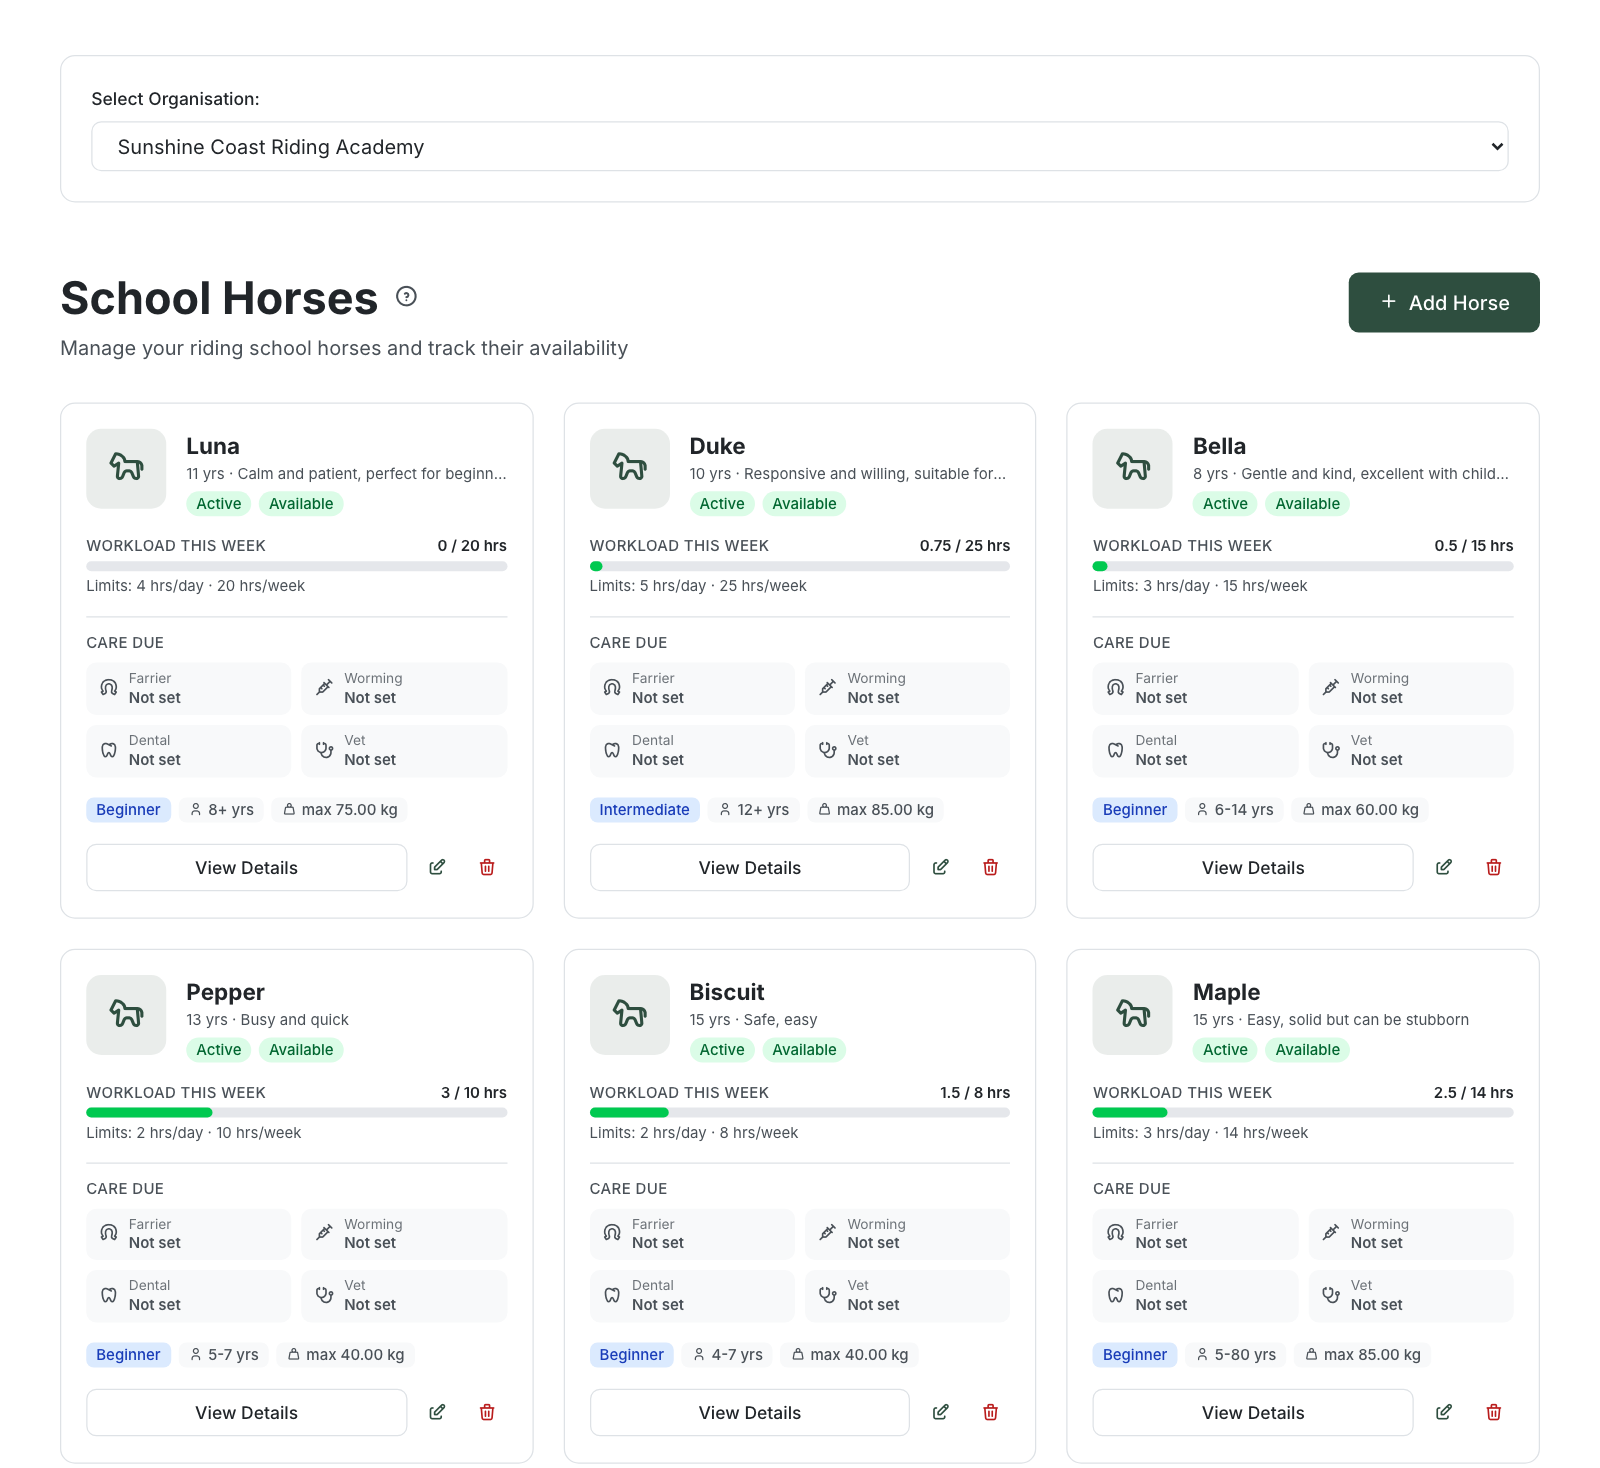Edit Maple using the pencil icon
This screenshot has width=1600, height=1468.
tap(1443, 1412)
